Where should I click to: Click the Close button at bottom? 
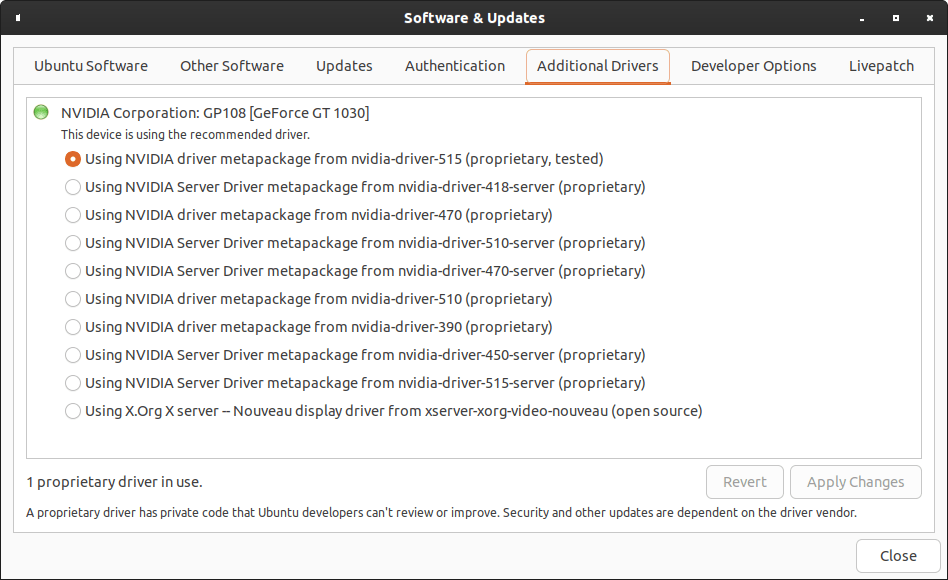tap(898, 556)
